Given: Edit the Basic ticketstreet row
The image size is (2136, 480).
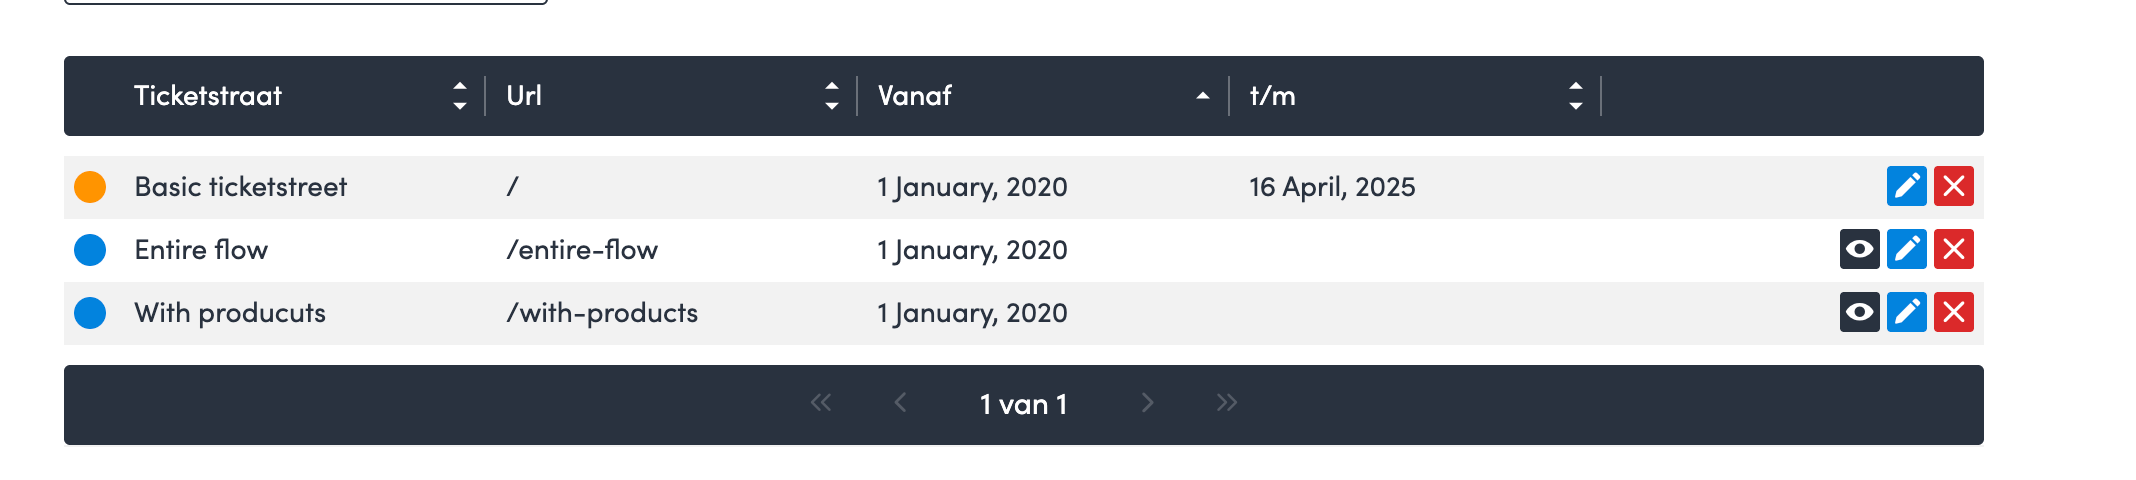Looking at the screenshot, I should [1906, 187].
